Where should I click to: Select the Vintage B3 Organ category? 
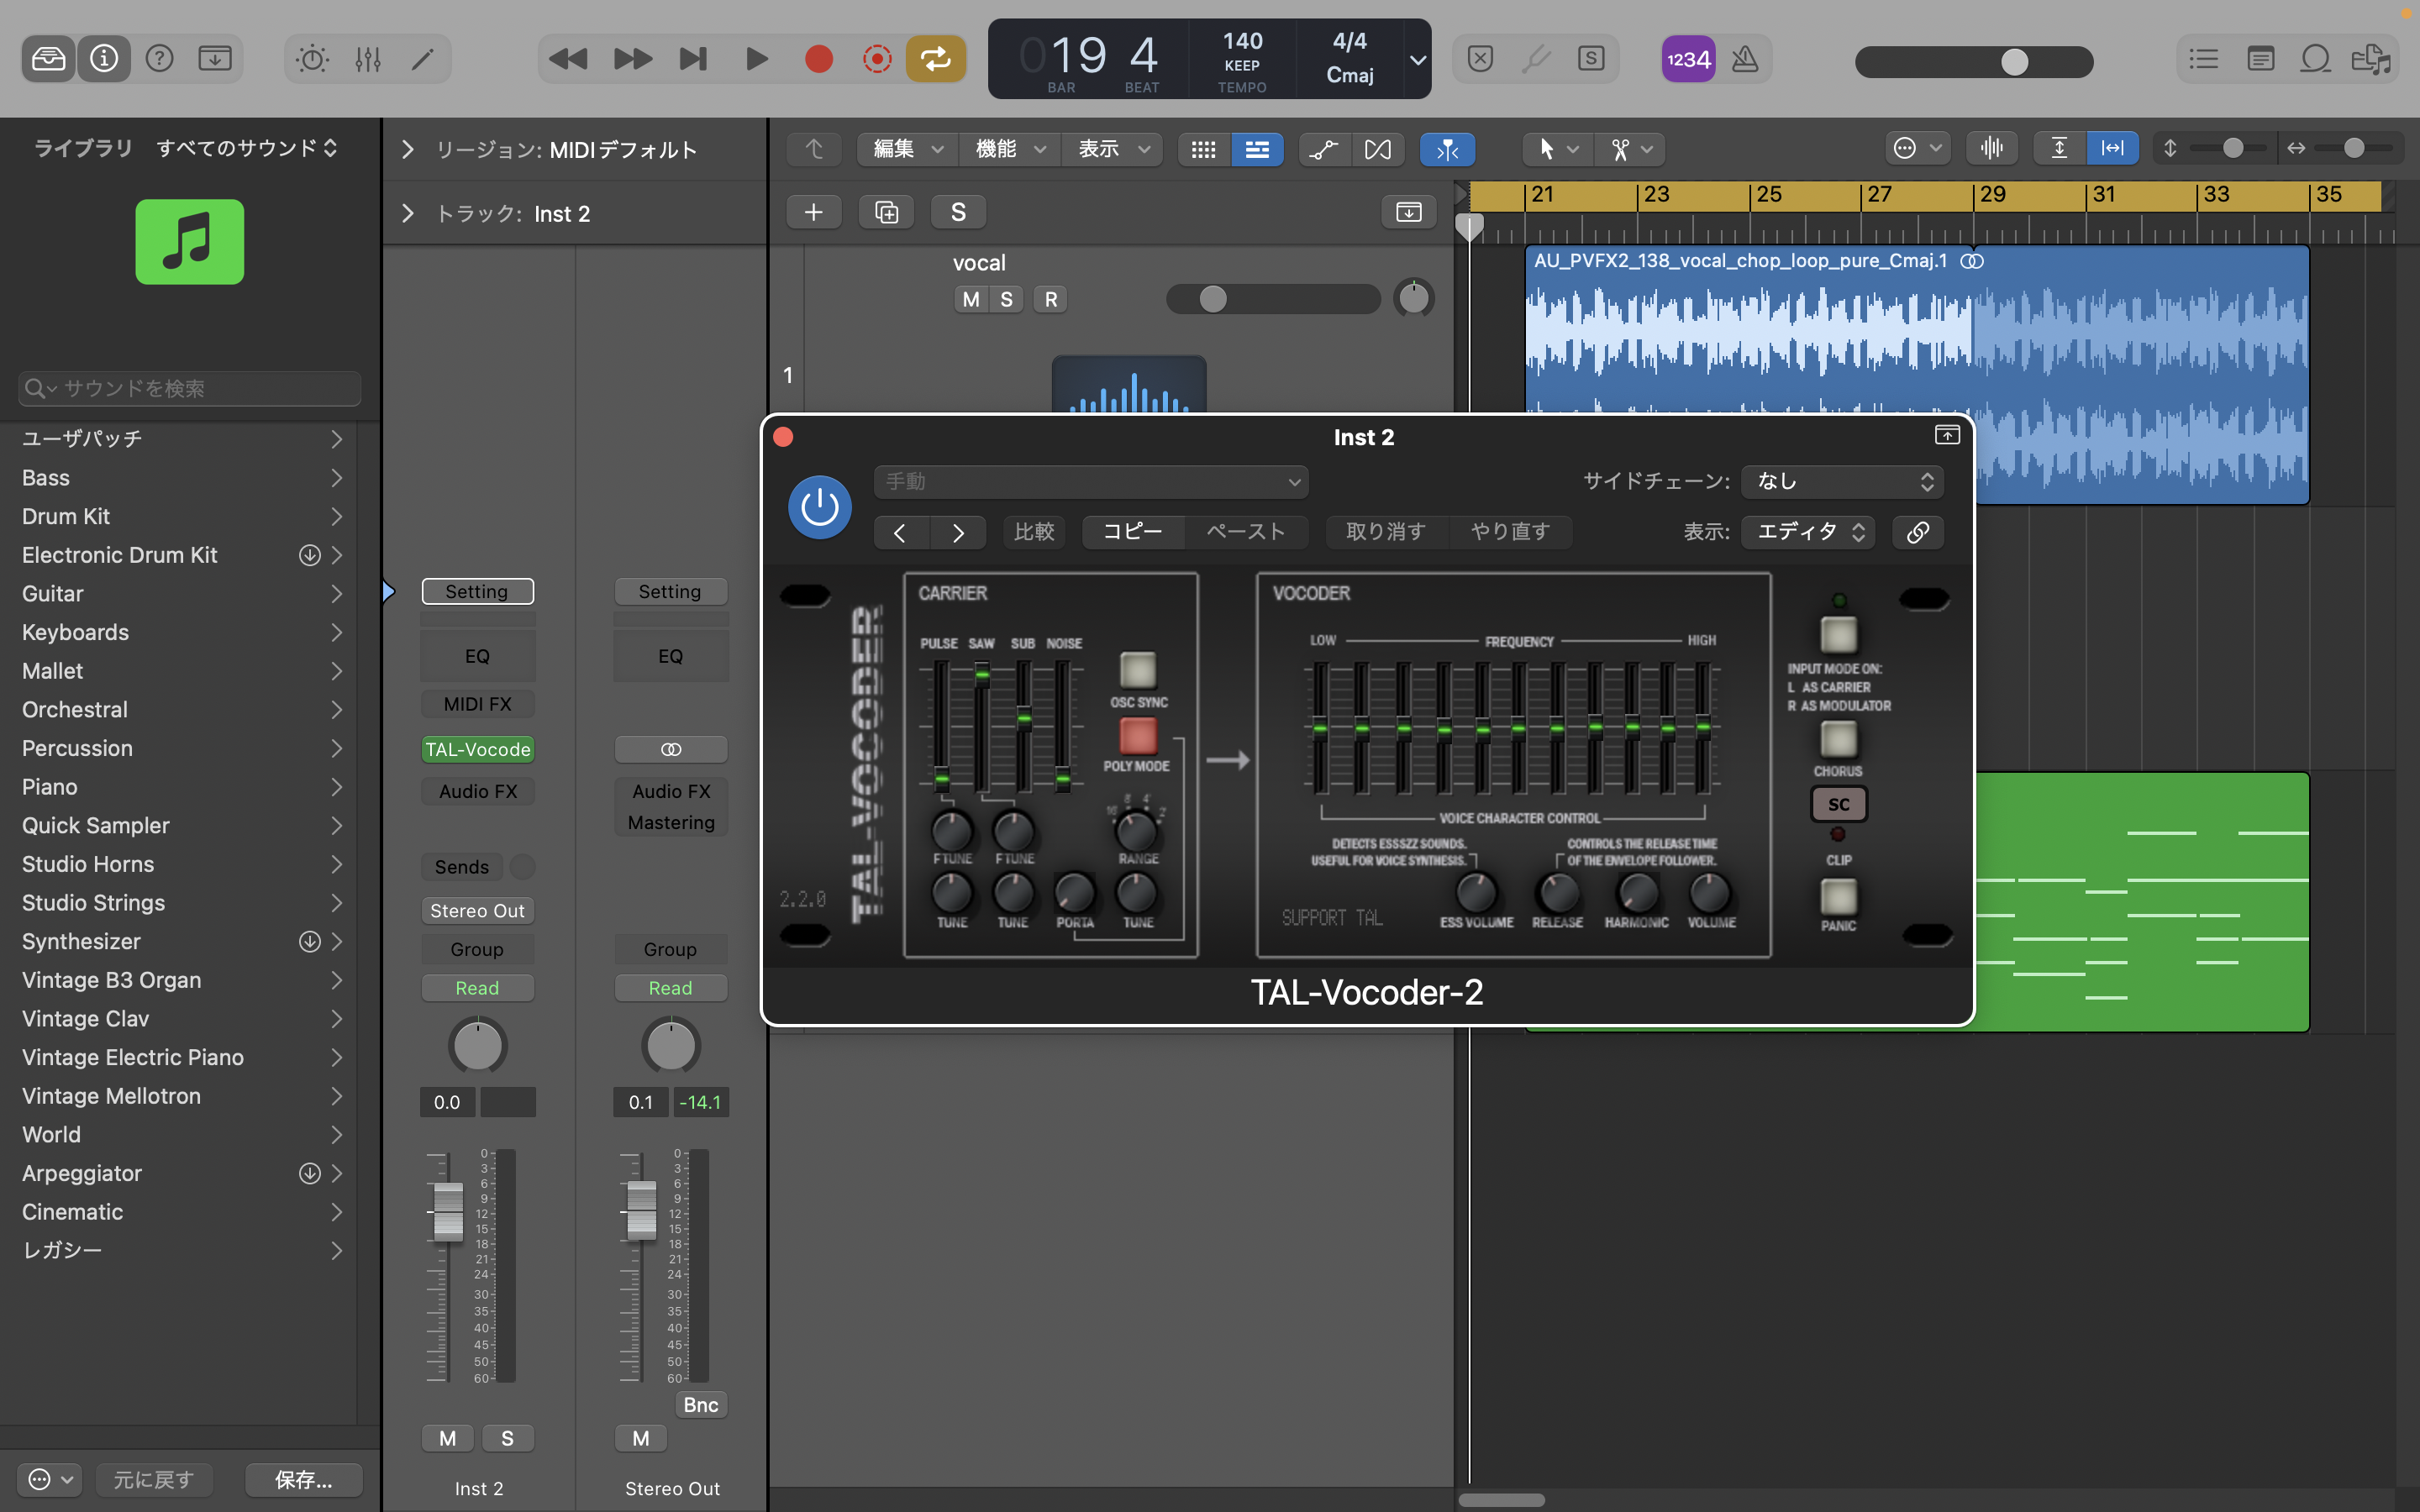click(180, 980)
